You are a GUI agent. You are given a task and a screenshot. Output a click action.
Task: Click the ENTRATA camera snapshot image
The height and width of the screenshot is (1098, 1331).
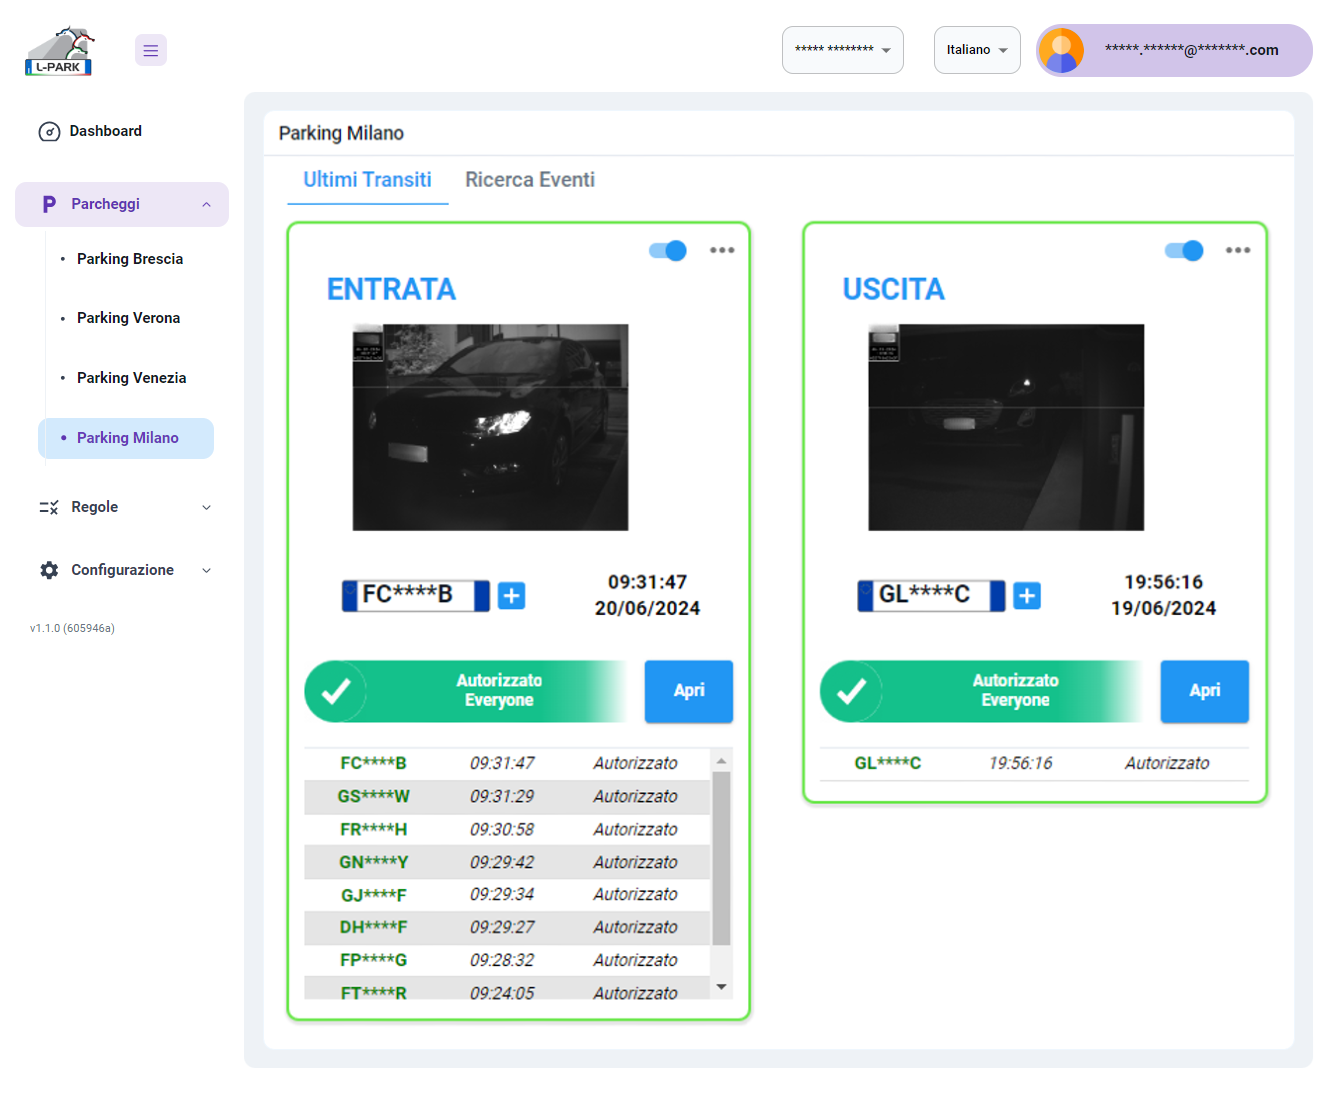coord(490,427)
